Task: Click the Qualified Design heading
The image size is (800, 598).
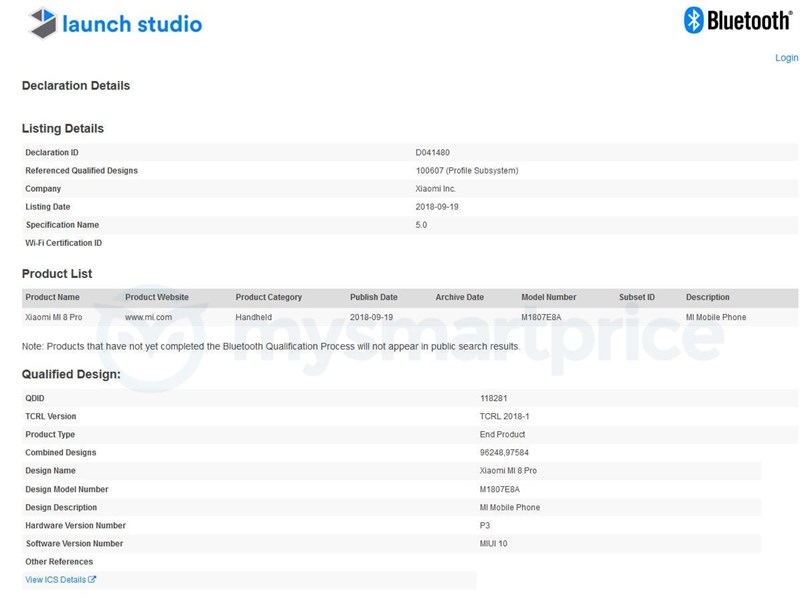Action: 71,374
